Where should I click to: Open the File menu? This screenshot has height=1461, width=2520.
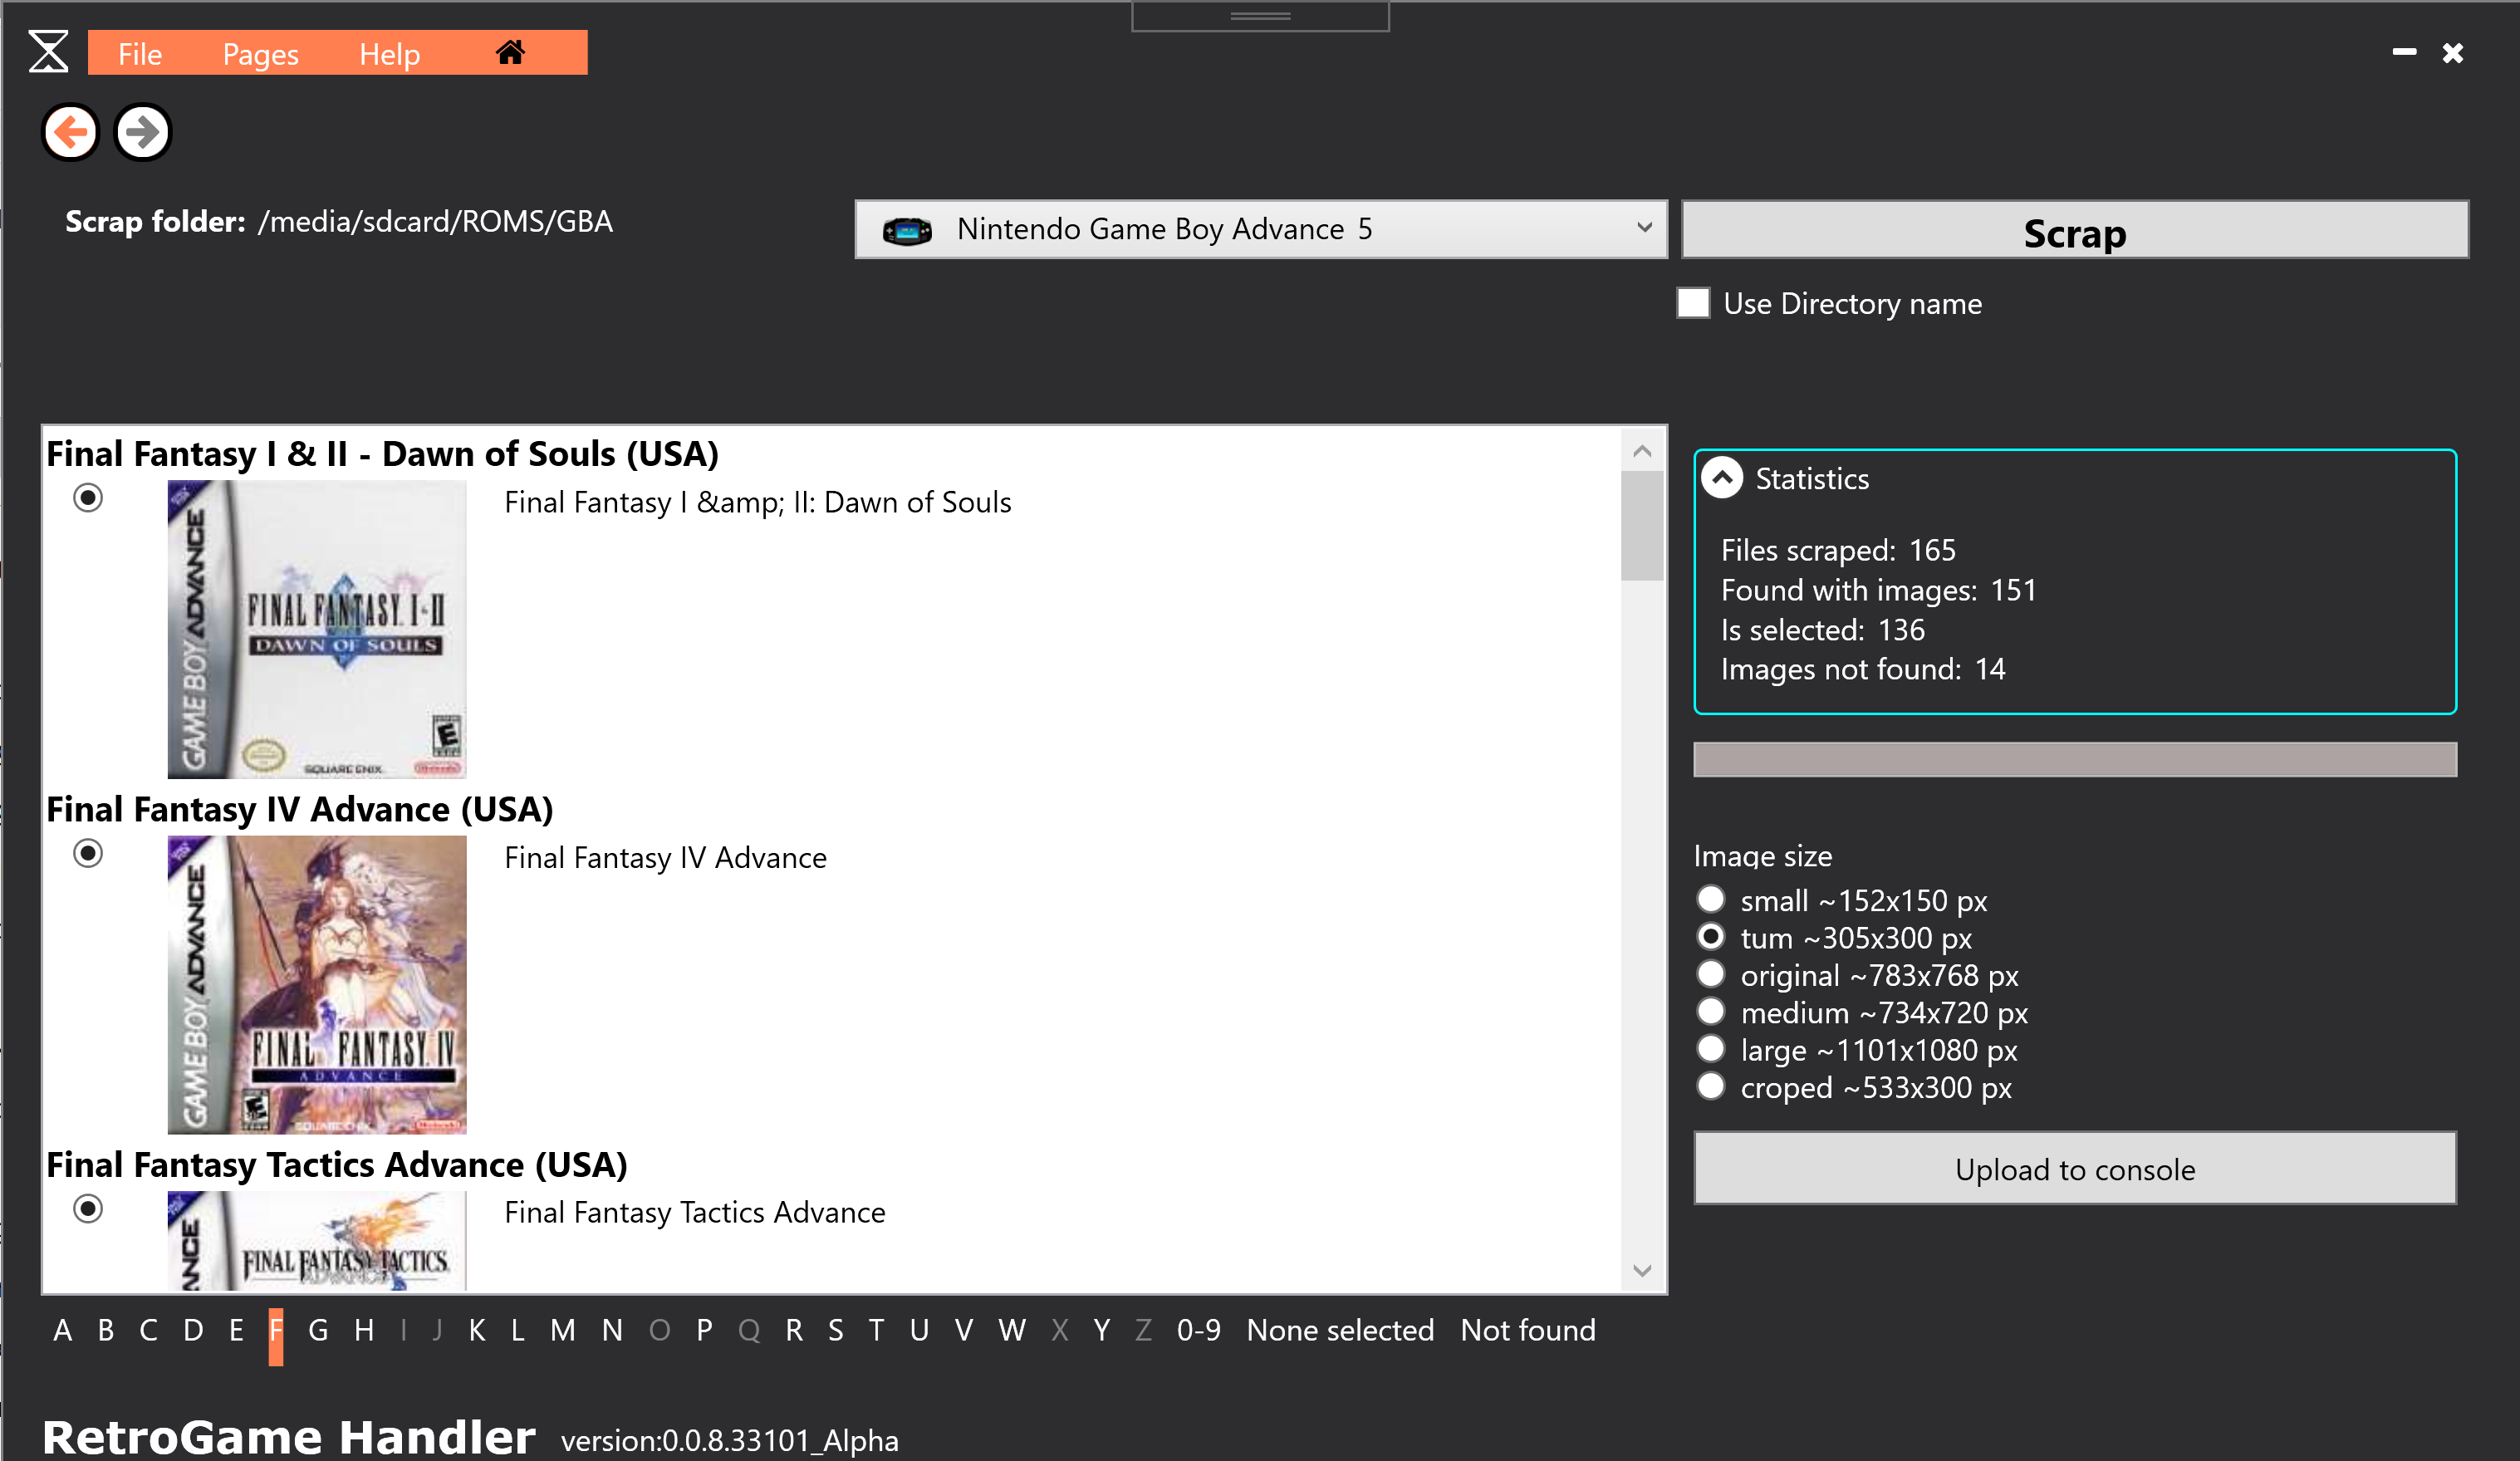pos(139,54)
